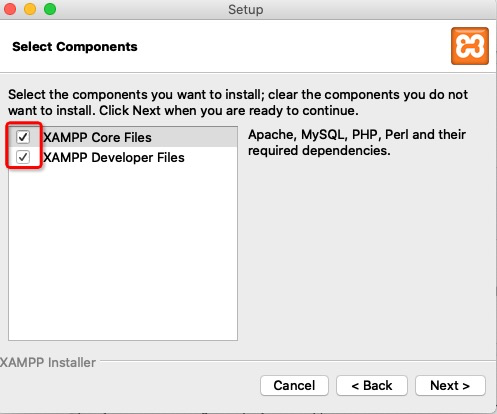This screenshot has height=414, width=497.
Task: Click the Select Components heading
Action: click(75, 47)
